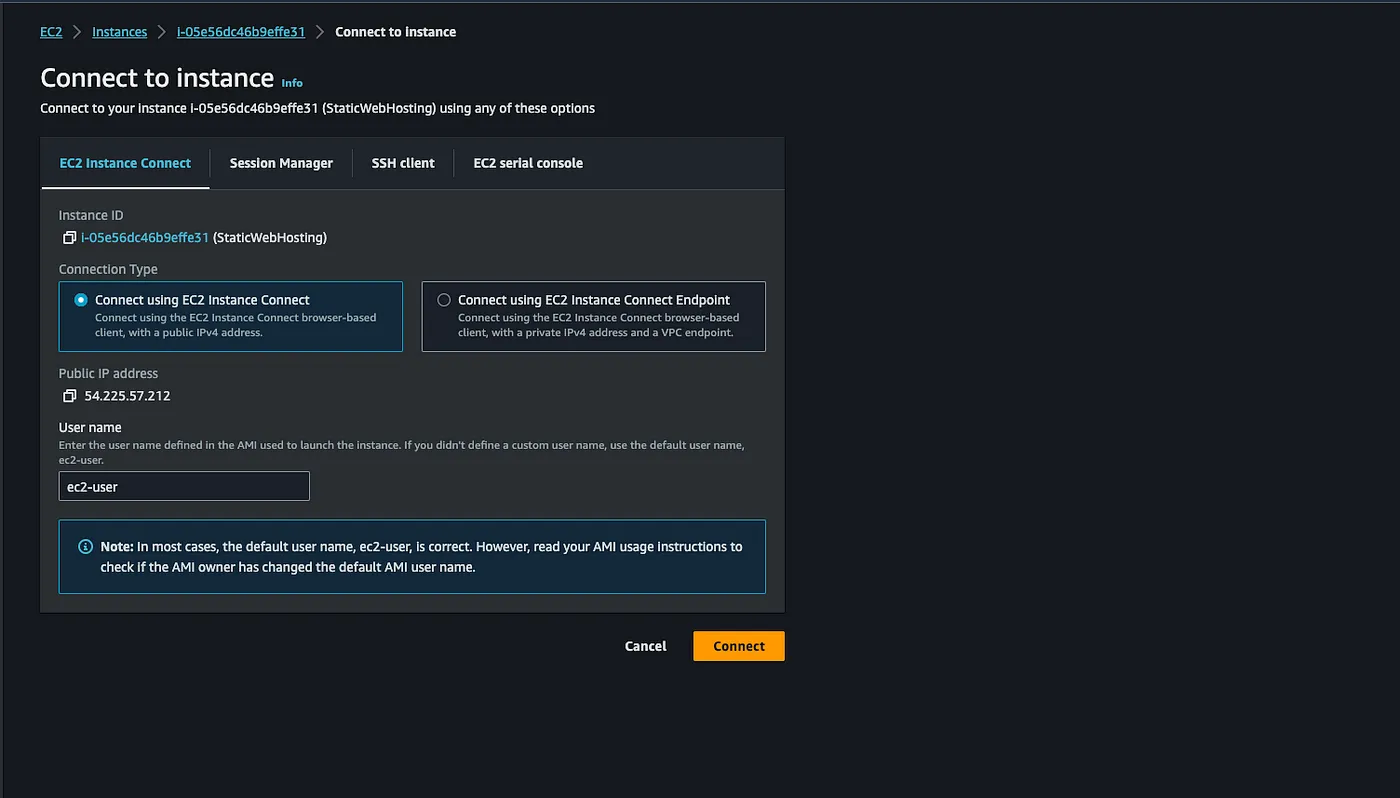Open the instance ID link under Instance ID
This screenshot has width=1400, height=798.
tap(145, 238)
